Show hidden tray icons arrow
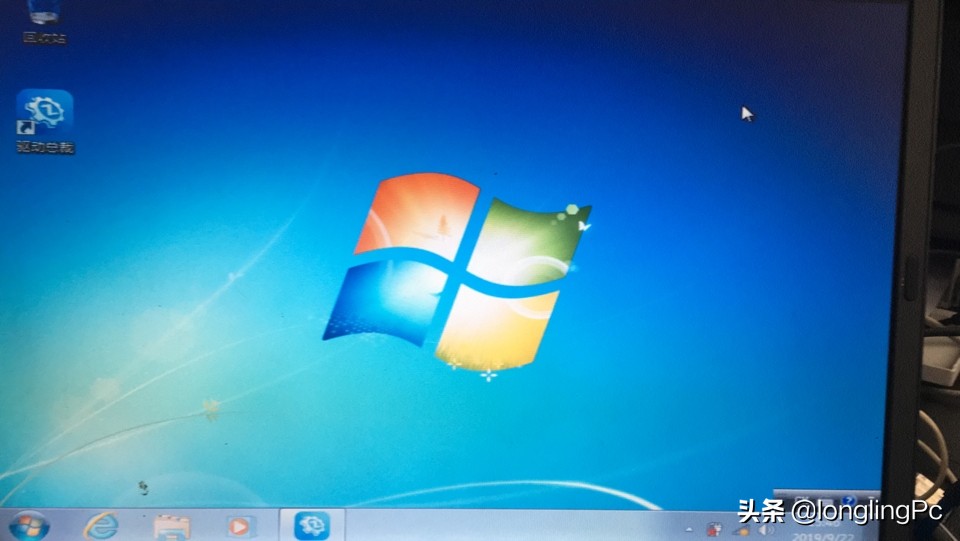960x541 pixels. tap(689, 530)
